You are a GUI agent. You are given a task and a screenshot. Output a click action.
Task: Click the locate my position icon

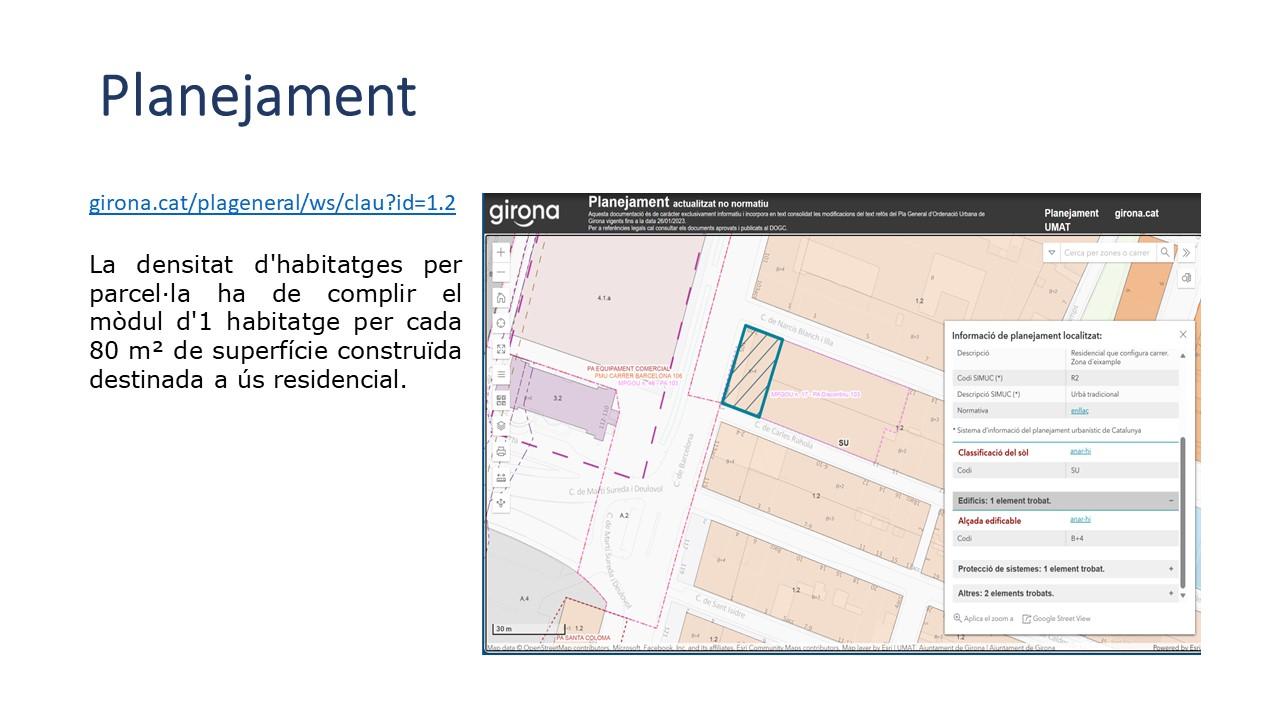(x=501, y=323)
